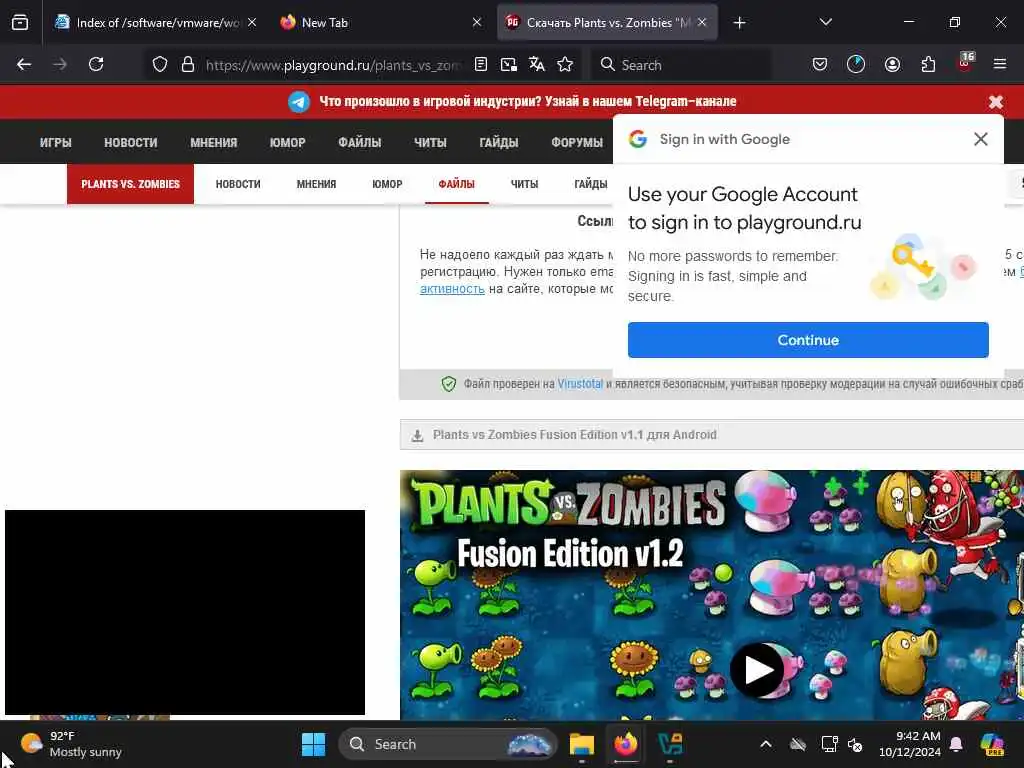This screenshot has width=1024, height=768.
Task: Open VMware Workstation taskbar icon
Action: [670, 744]
